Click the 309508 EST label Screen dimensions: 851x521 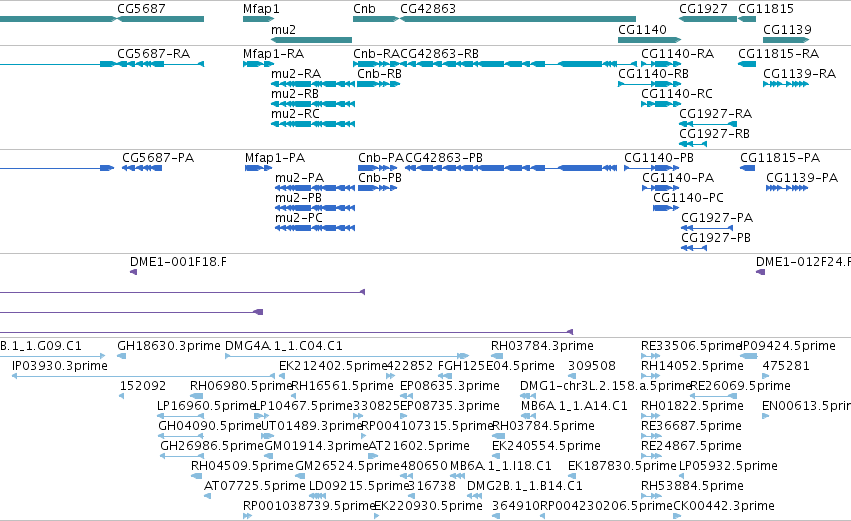click(592, 366)
